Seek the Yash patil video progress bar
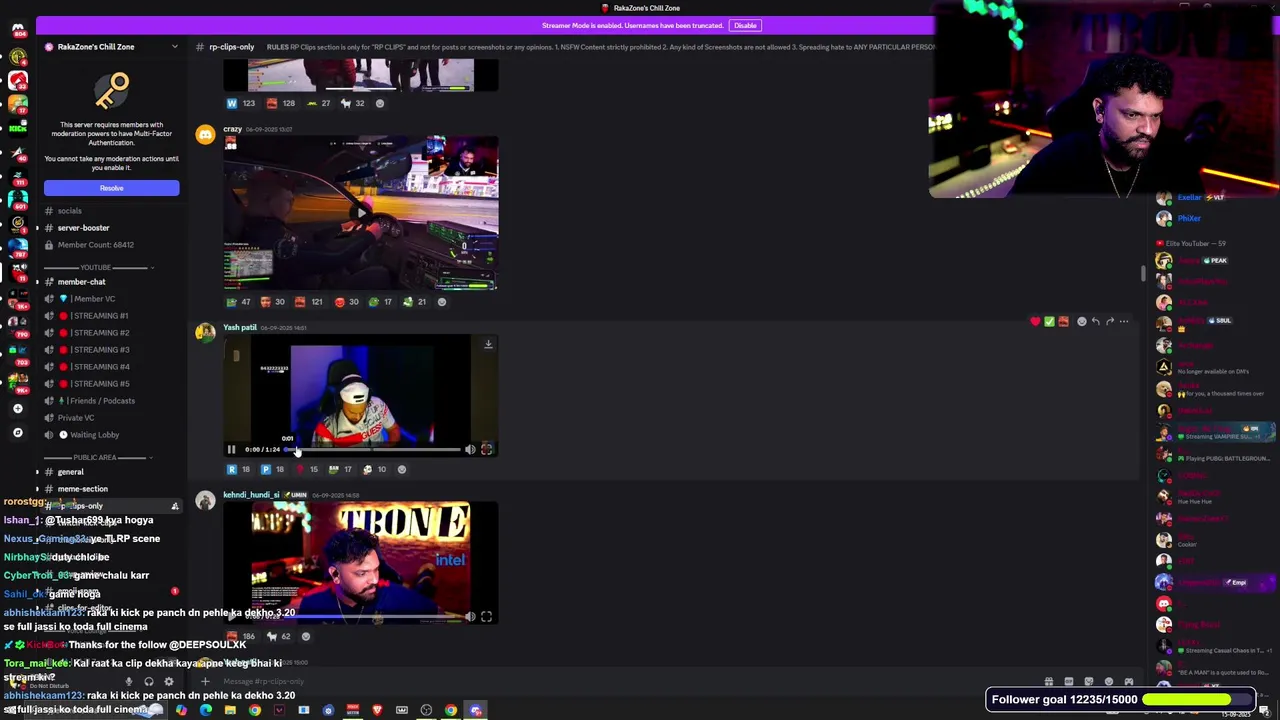The height and width of the screenshot is (720, 1280). 374,450
